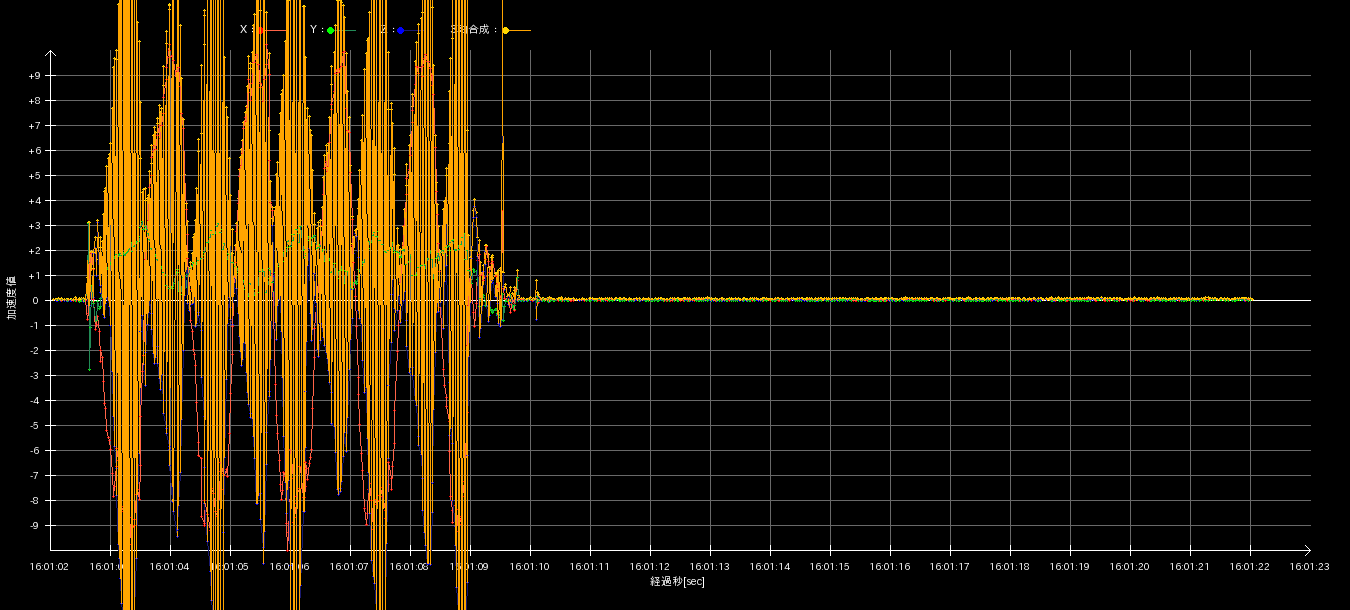Viewport: 1350px width, 610px height.
Task: Click the 経過秒[sec] axis title
Action: [677, 581]
